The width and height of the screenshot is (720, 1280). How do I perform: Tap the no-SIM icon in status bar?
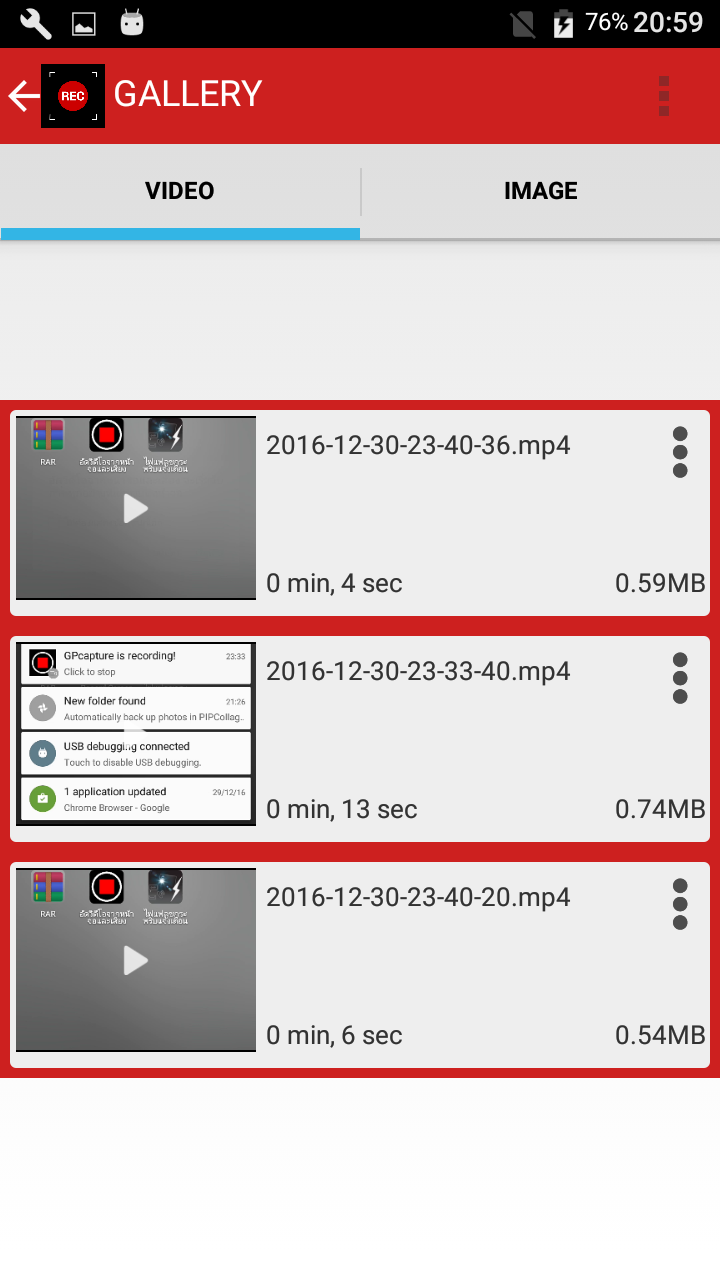[523, 24]
